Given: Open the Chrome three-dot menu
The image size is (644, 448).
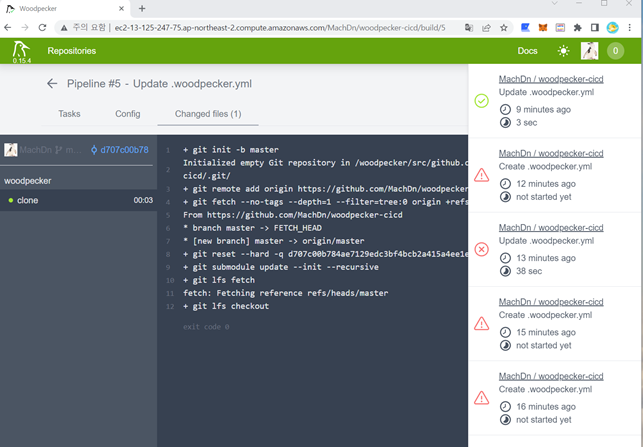Looking at the screenshot, I should point(630,28).
